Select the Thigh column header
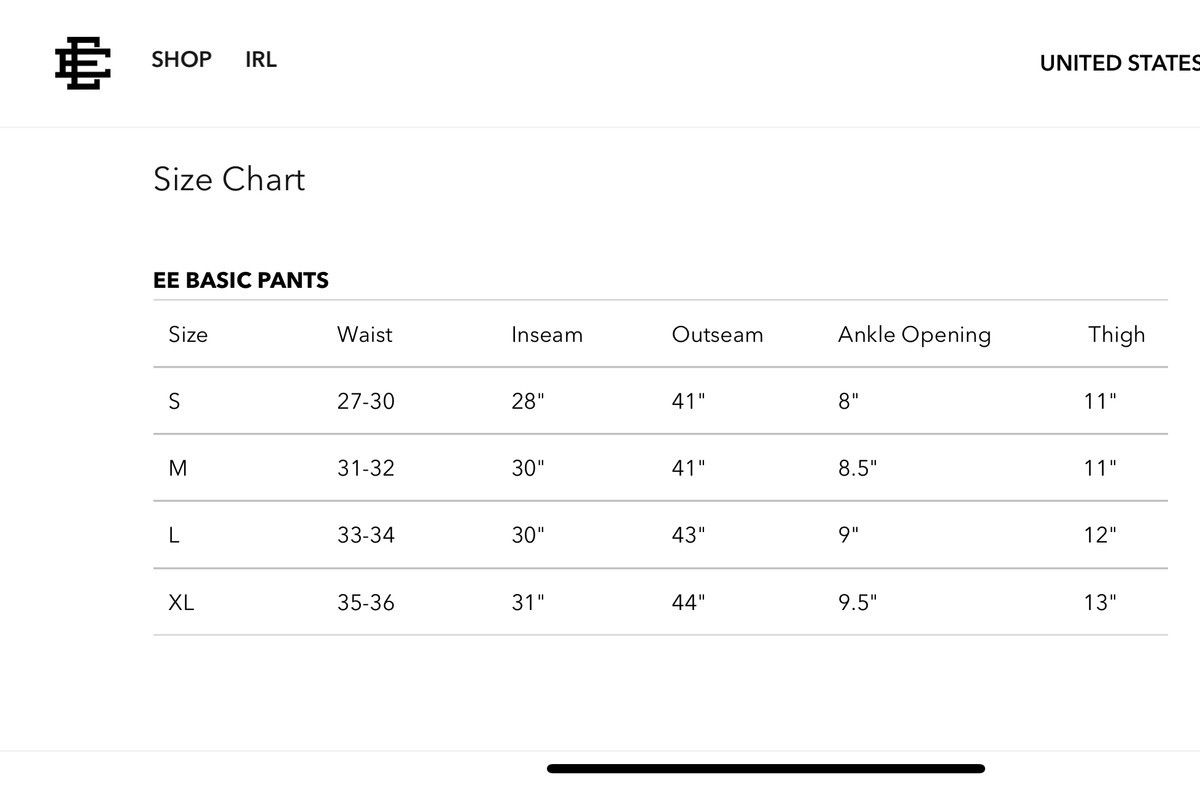 pos(1117,335)
